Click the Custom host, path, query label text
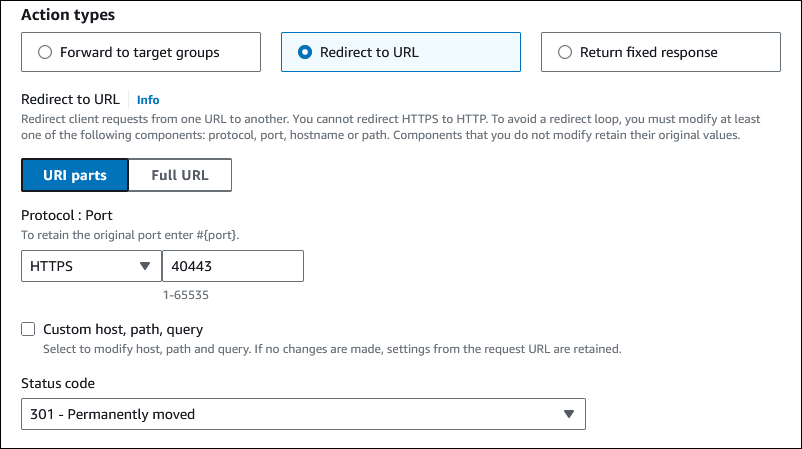This screenshot has height=449, width=802. (x=123, y=329)
